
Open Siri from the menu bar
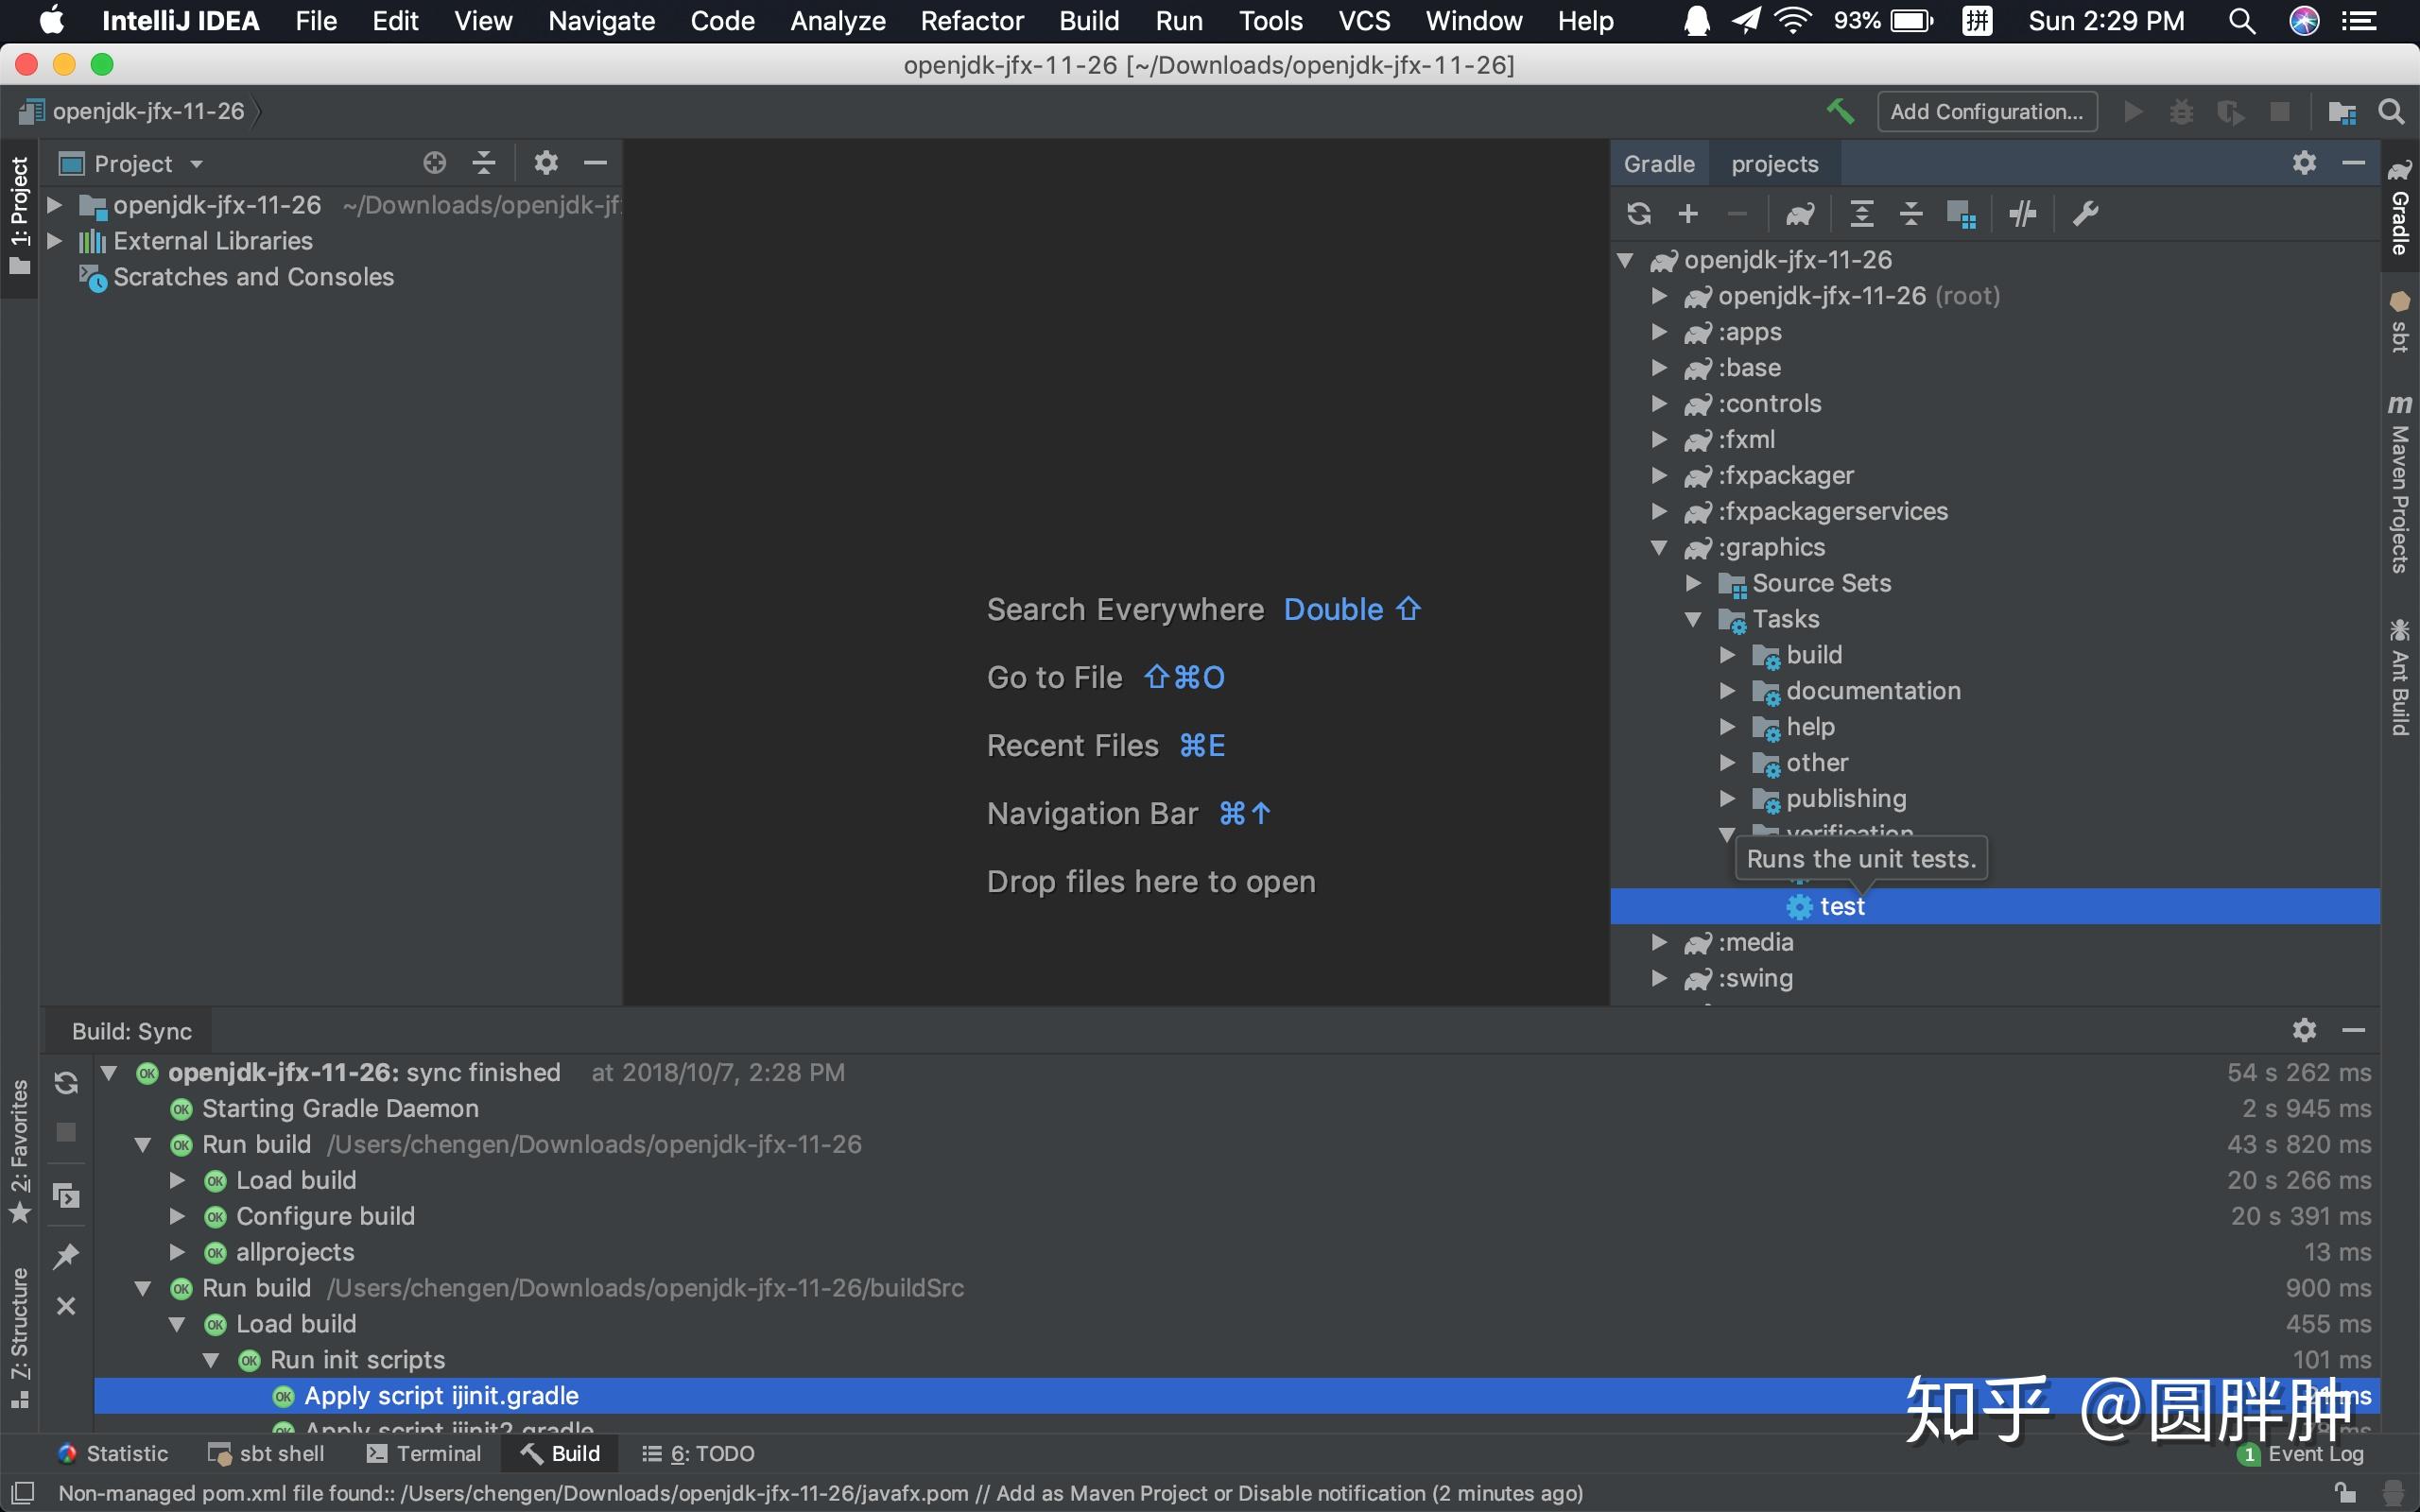click(2304, 21)
